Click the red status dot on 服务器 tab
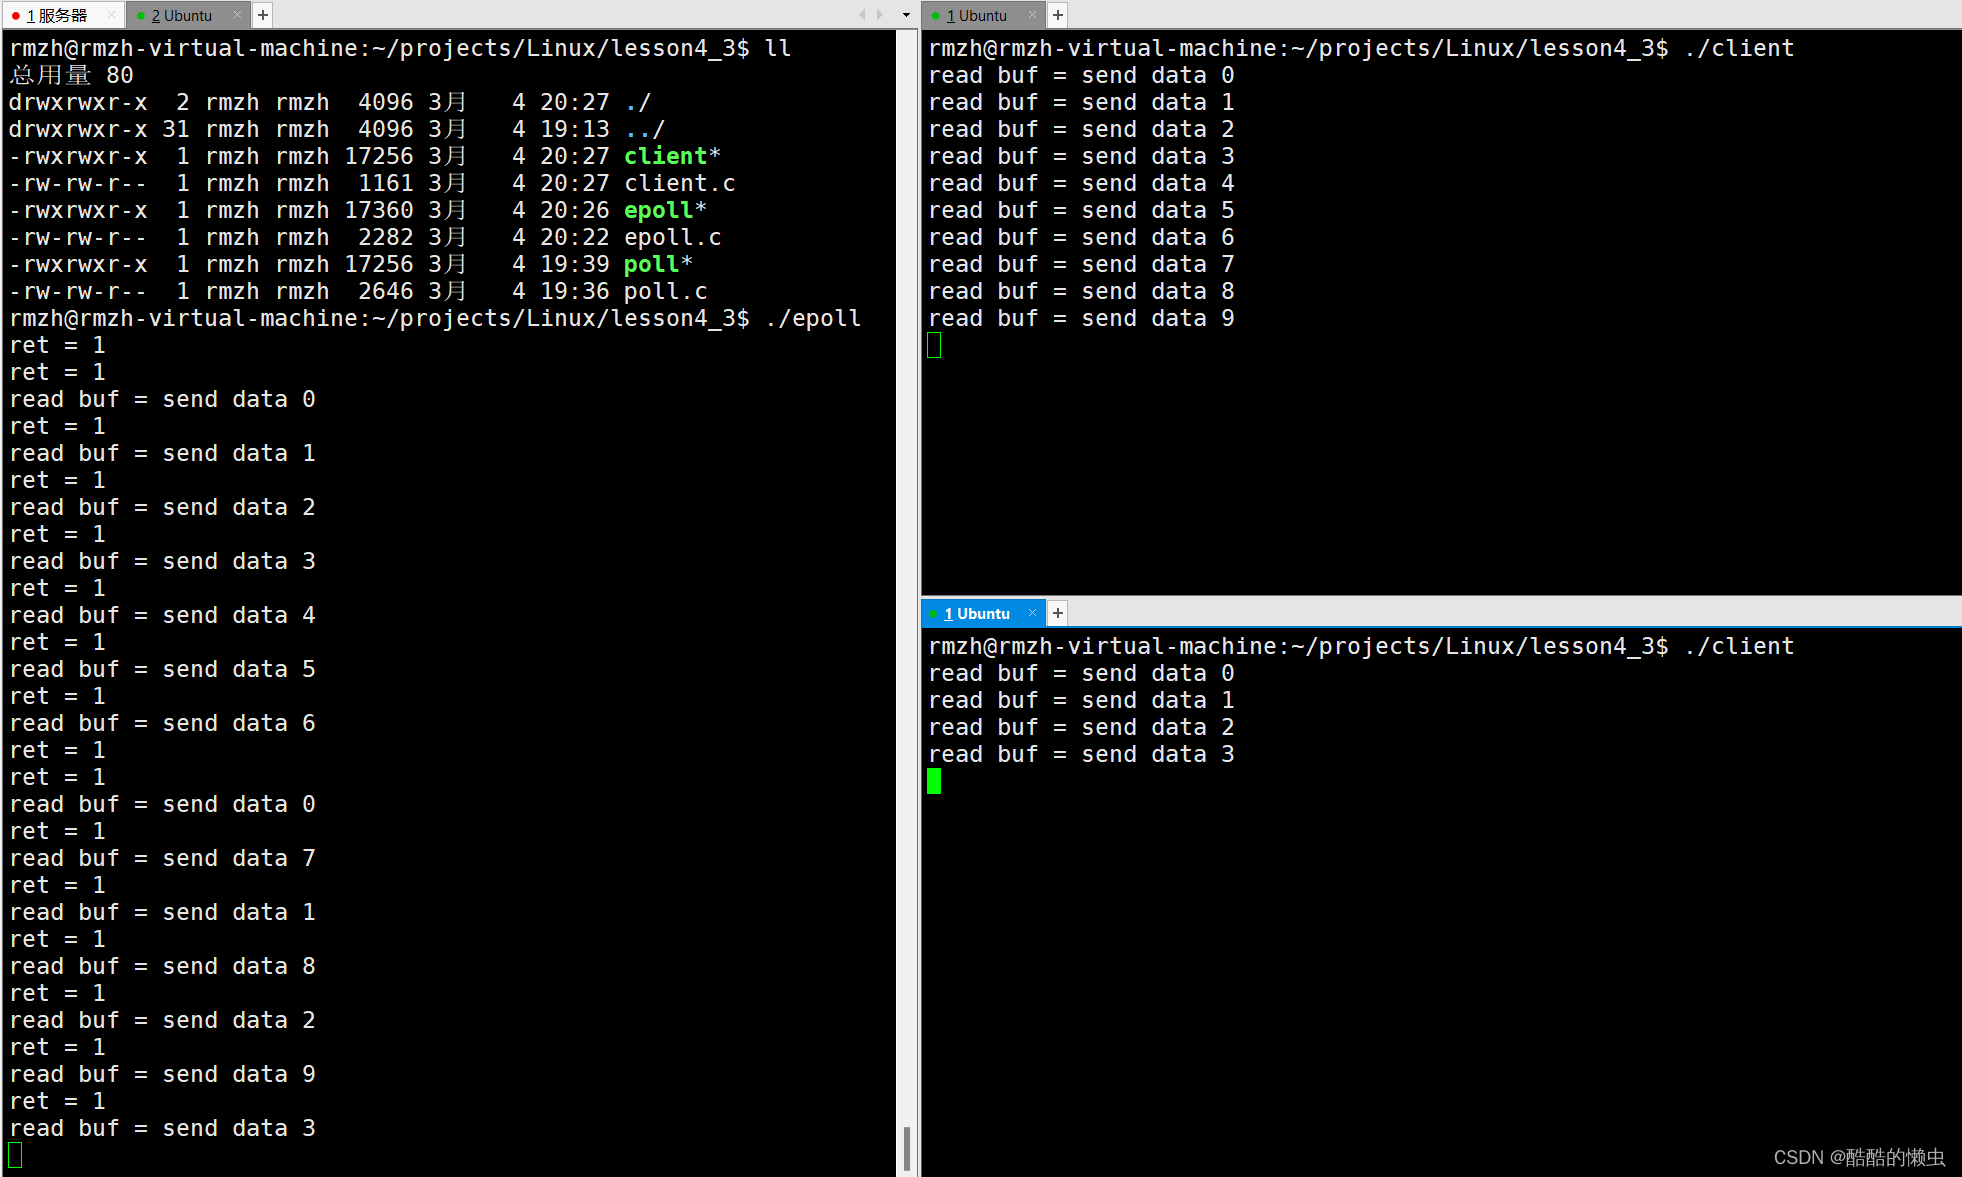Screen dimensions: 1962x1177 tap(16, 16)
